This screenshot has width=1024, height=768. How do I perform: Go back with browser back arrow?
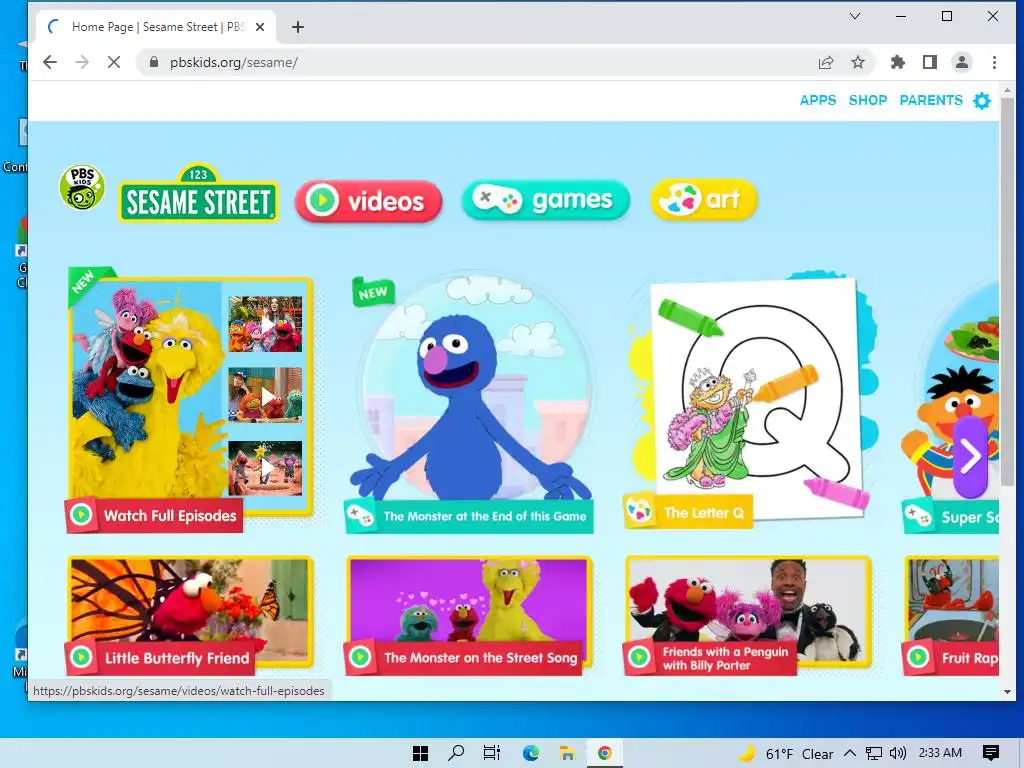pos(50,62)
